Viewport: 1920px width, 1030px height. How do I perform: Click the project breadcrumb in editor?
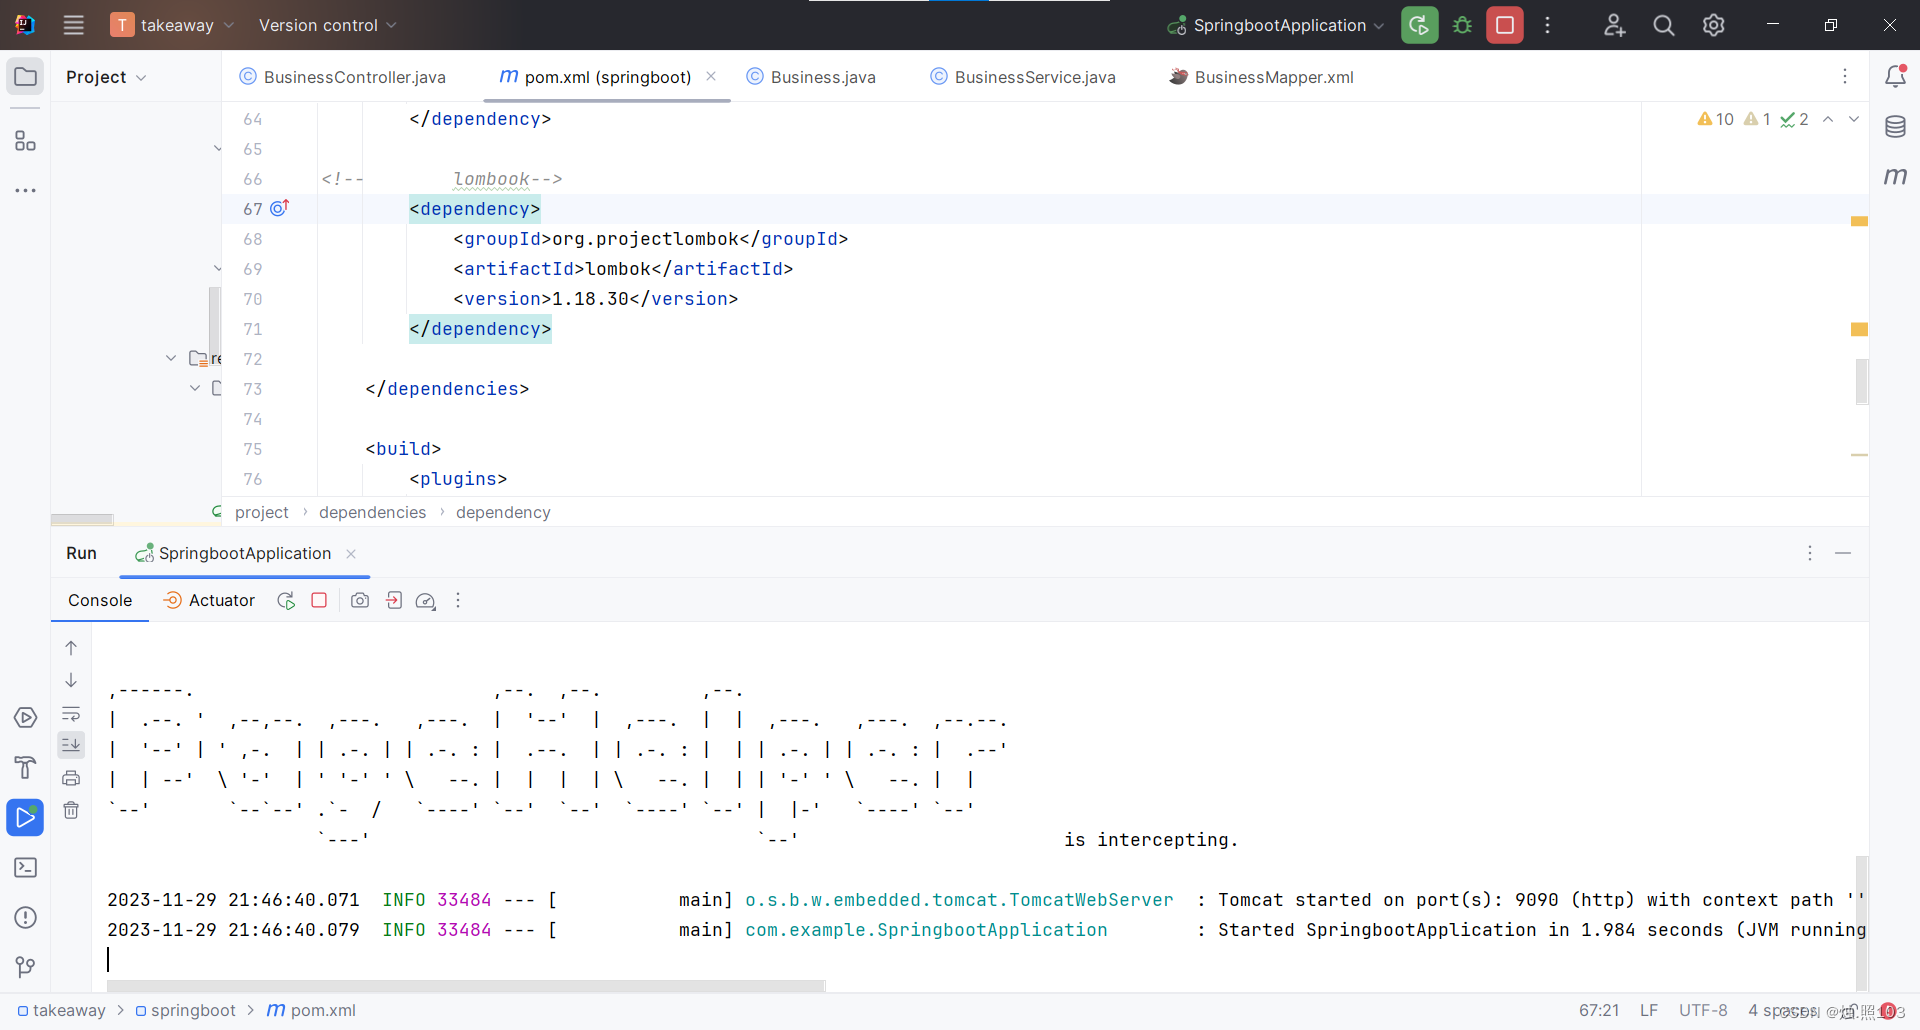coord(261,512)
